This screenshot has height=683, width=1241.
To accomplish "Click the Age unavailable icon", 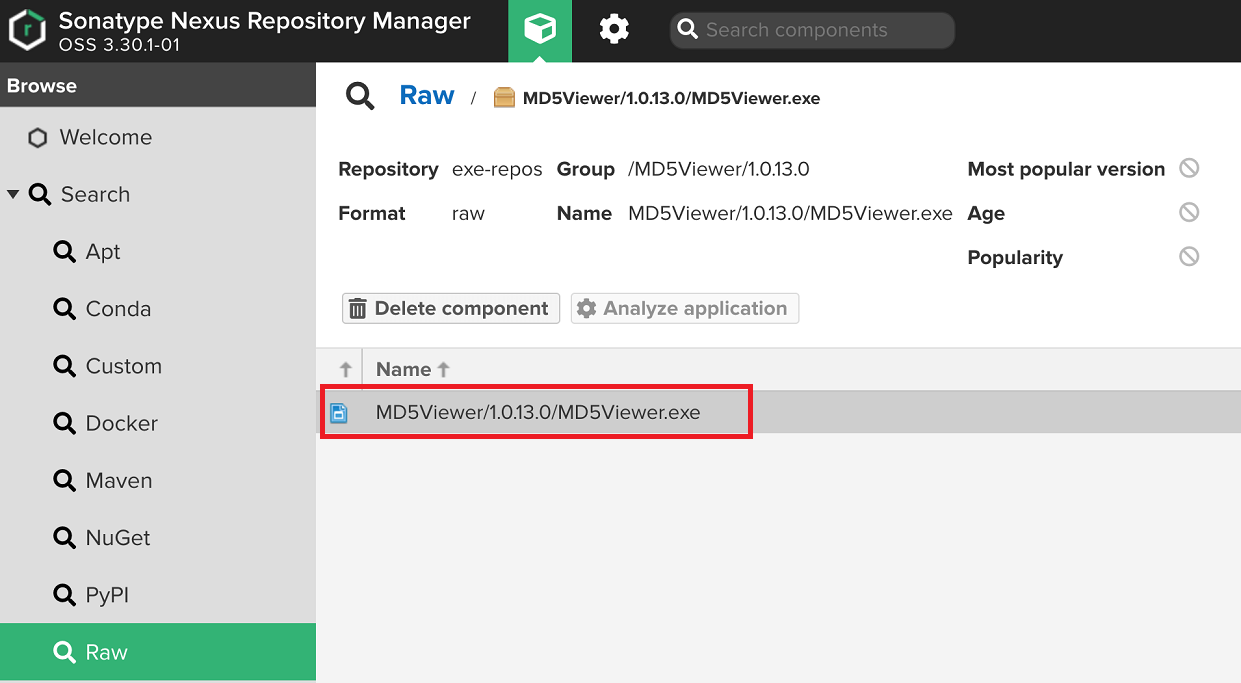I will pyautogui.click(x=1189, y=212).
